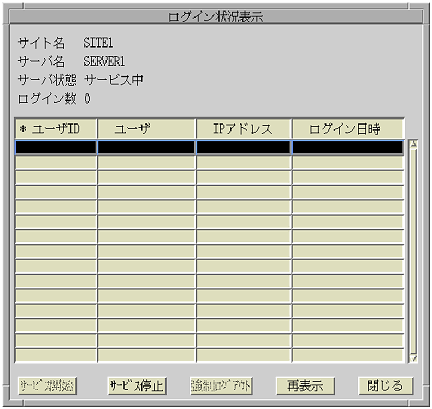This screenshot has width=432, height=409.
Task: Click the ログイン数 label
Action: pyautogui.click(x=47, y=99)
